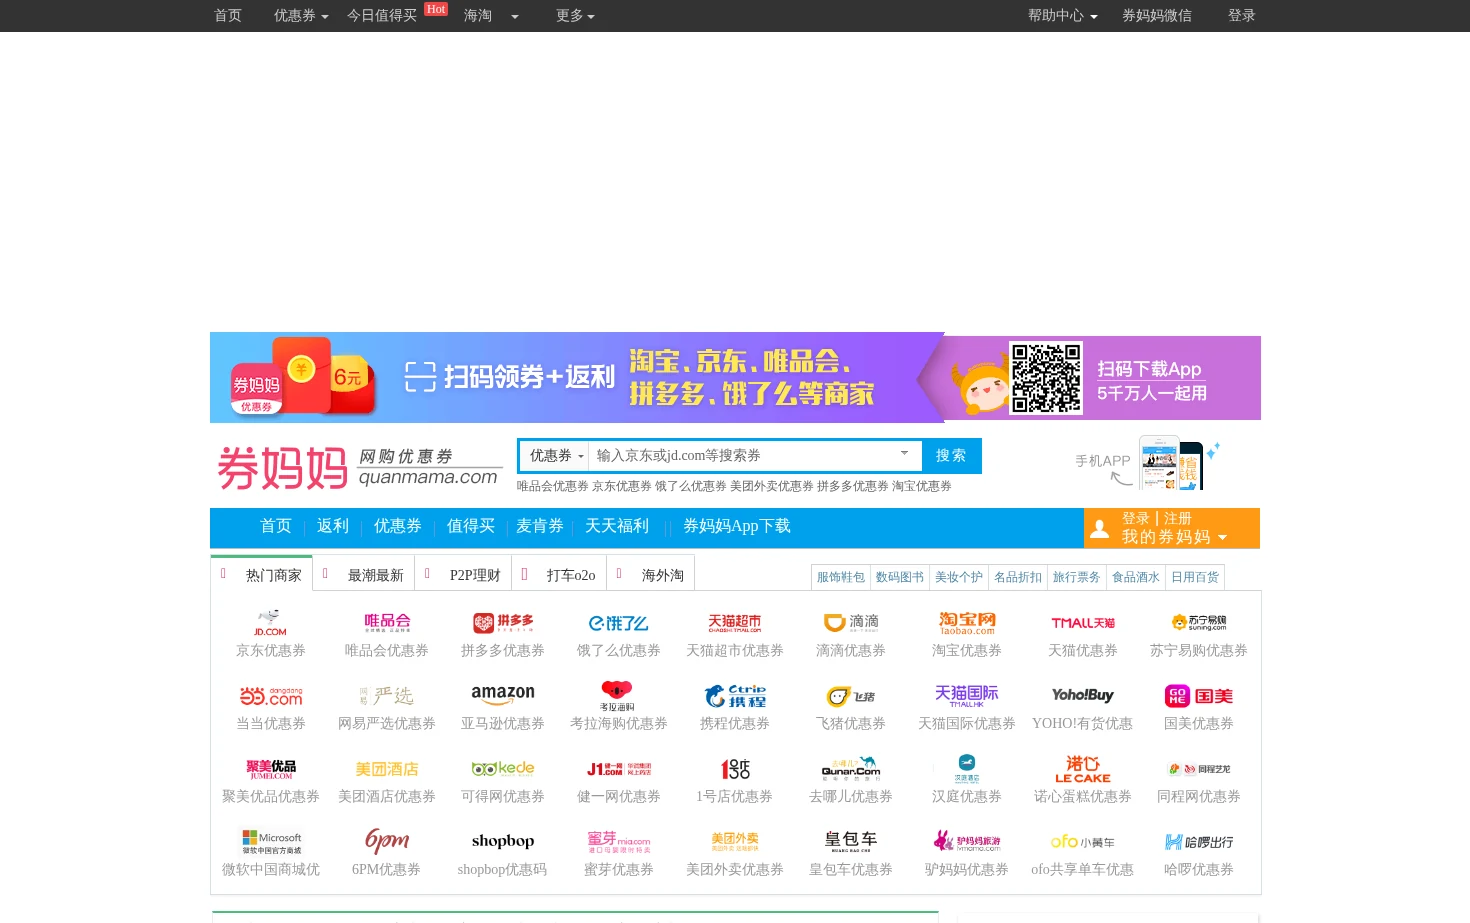Open the 优惠券 search type selector

555,455
